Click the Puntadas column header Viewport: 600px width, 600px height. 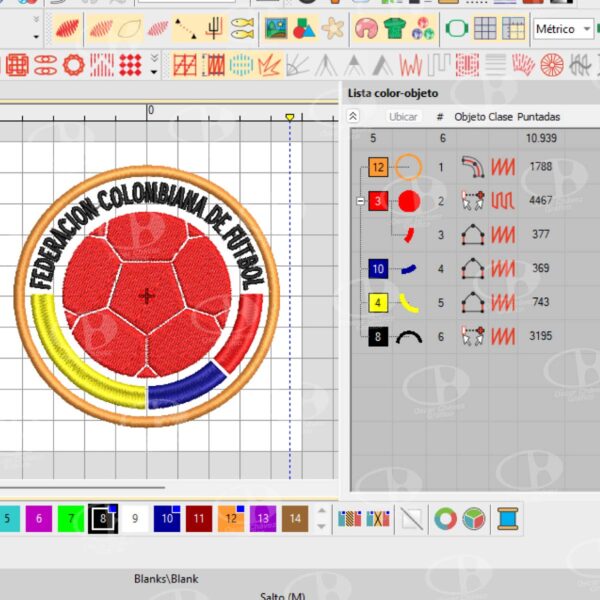pyautogui.click(x=538, y=117)
